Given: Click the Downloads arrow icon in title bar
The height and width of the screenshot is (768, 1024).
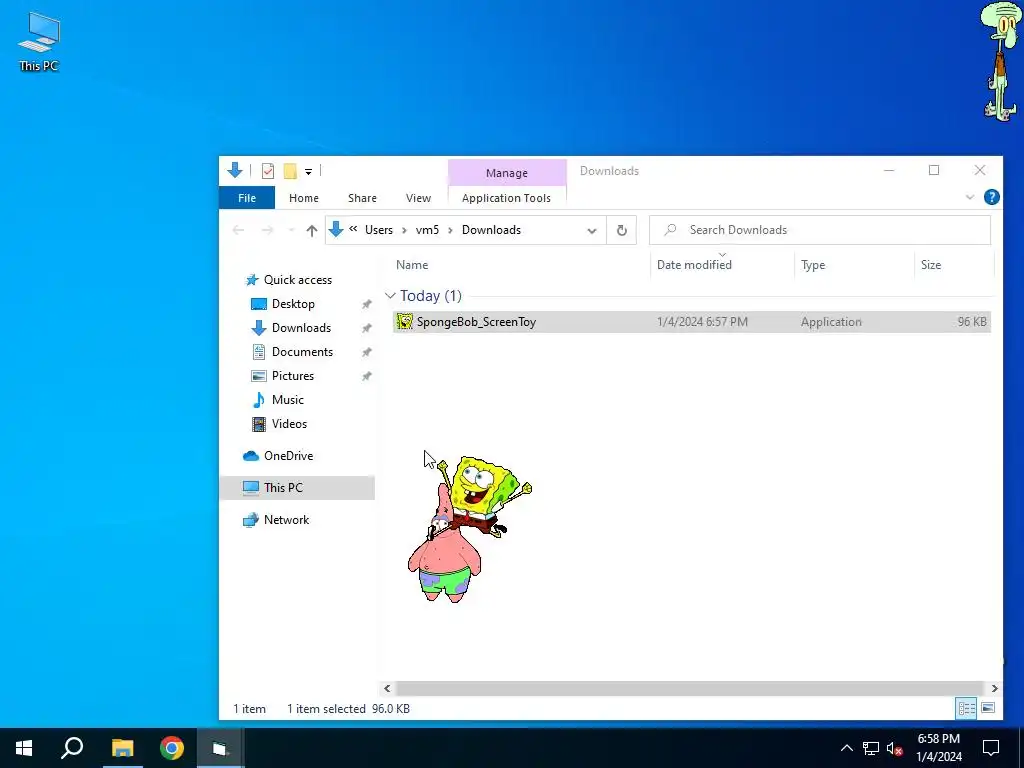Looking at the screenshot, I should (x=235, y=170).
